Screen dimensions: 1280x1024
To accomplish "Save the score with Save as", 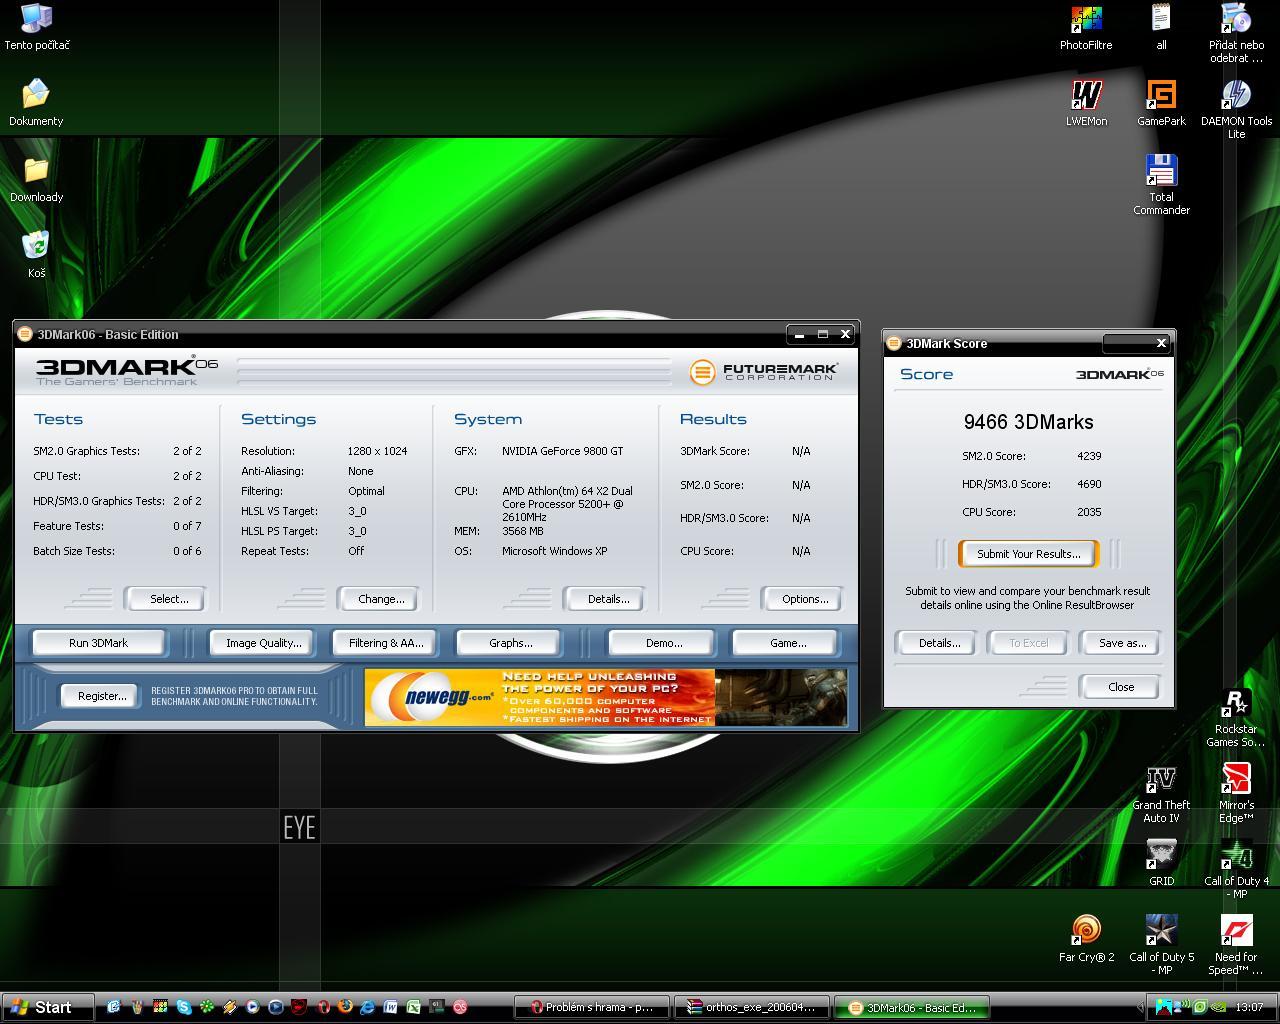I will [1121, 643].
